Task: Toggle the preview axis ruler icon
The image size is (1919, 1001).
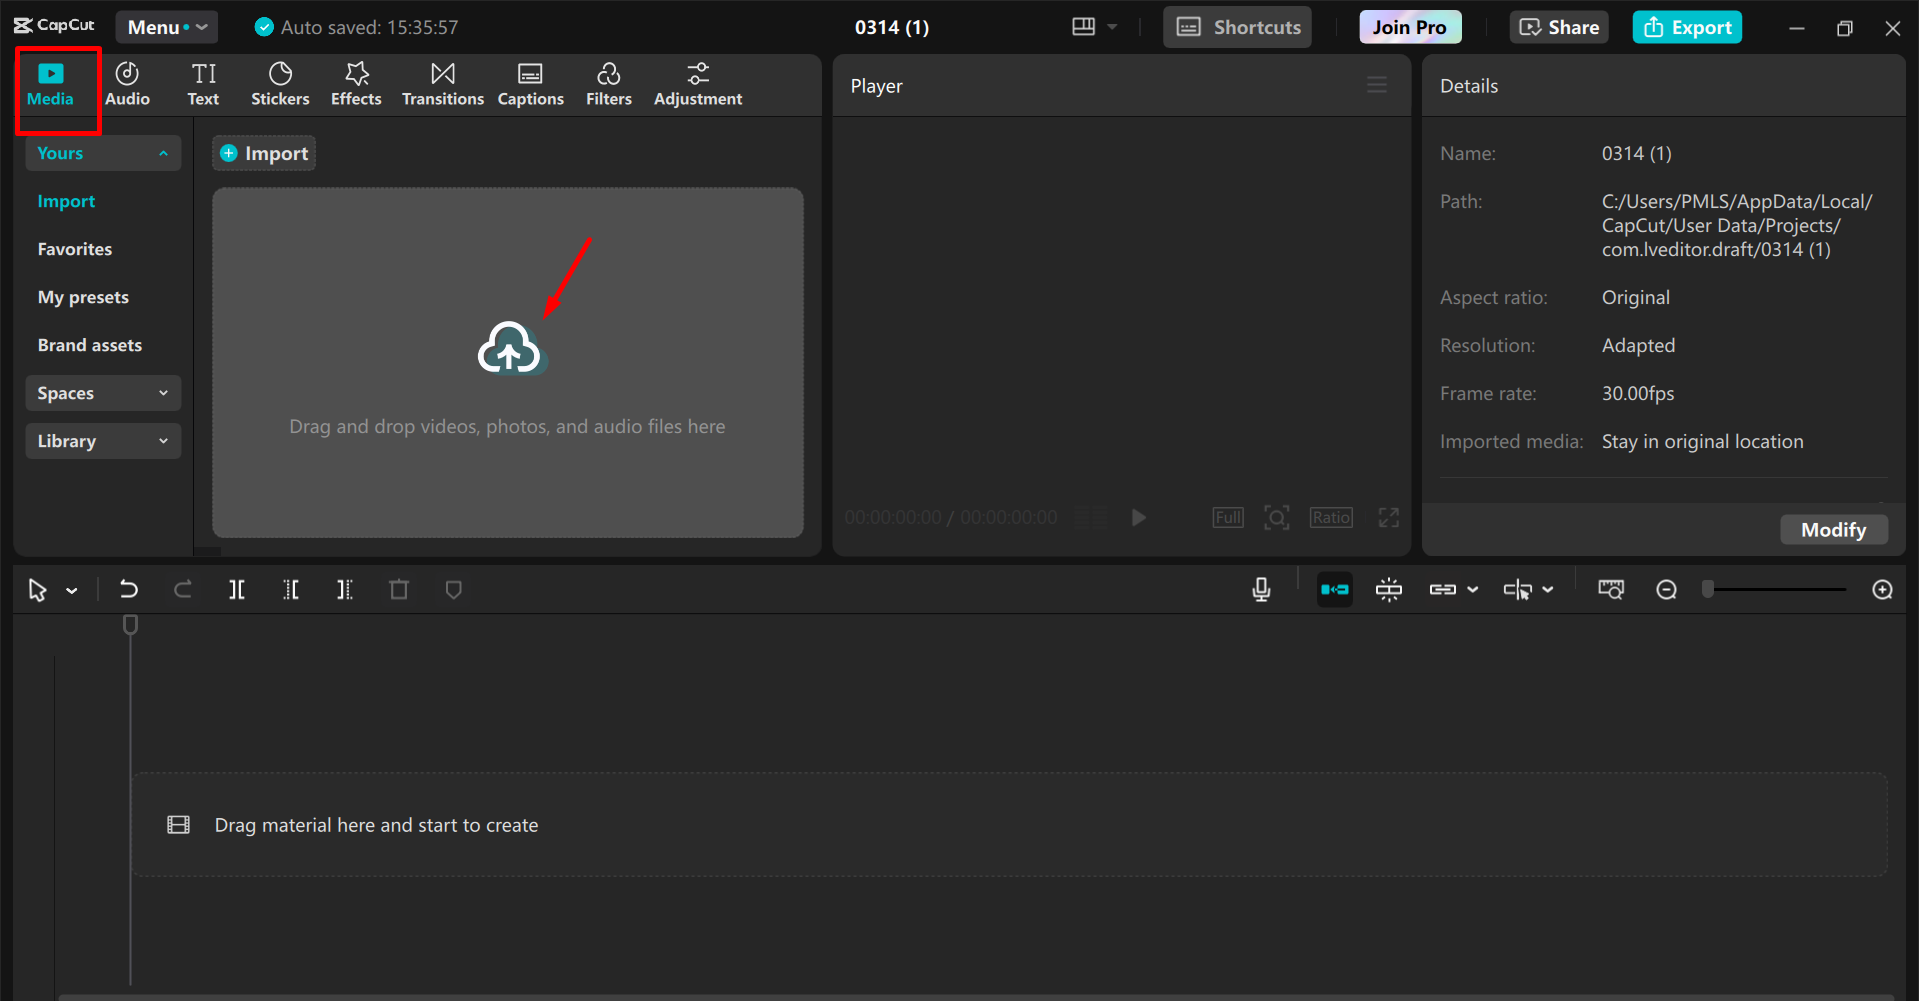Action: 1611,589
